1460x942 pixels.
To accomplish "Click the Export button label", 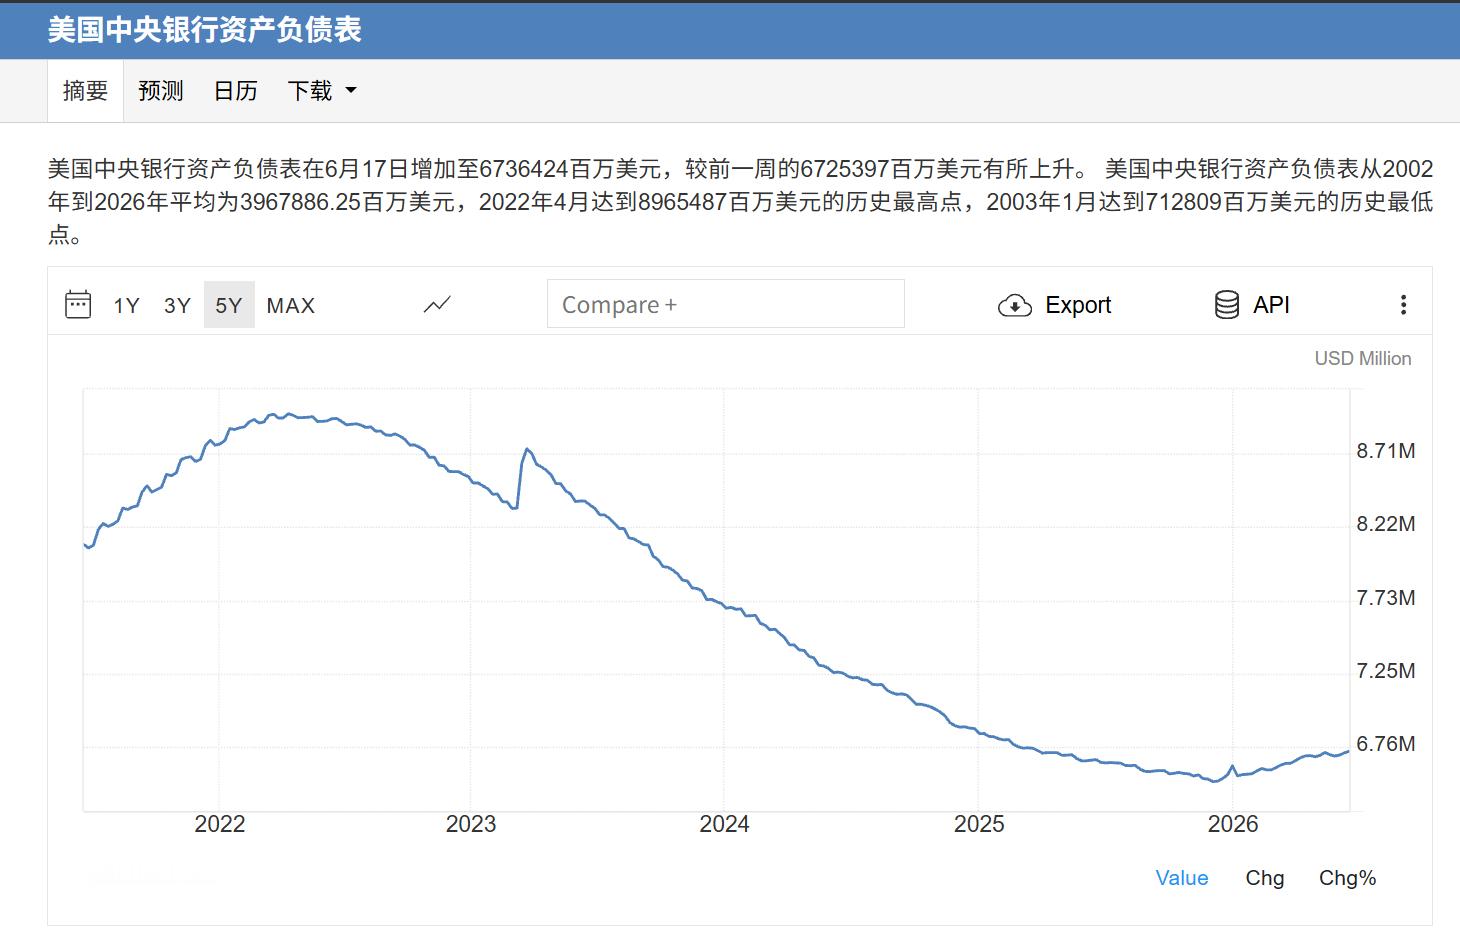I will 1078,305.
